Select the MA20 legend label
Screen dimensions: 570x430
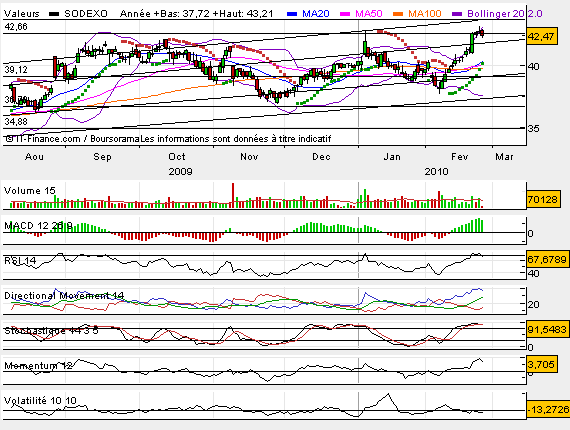tap(316, 14)
